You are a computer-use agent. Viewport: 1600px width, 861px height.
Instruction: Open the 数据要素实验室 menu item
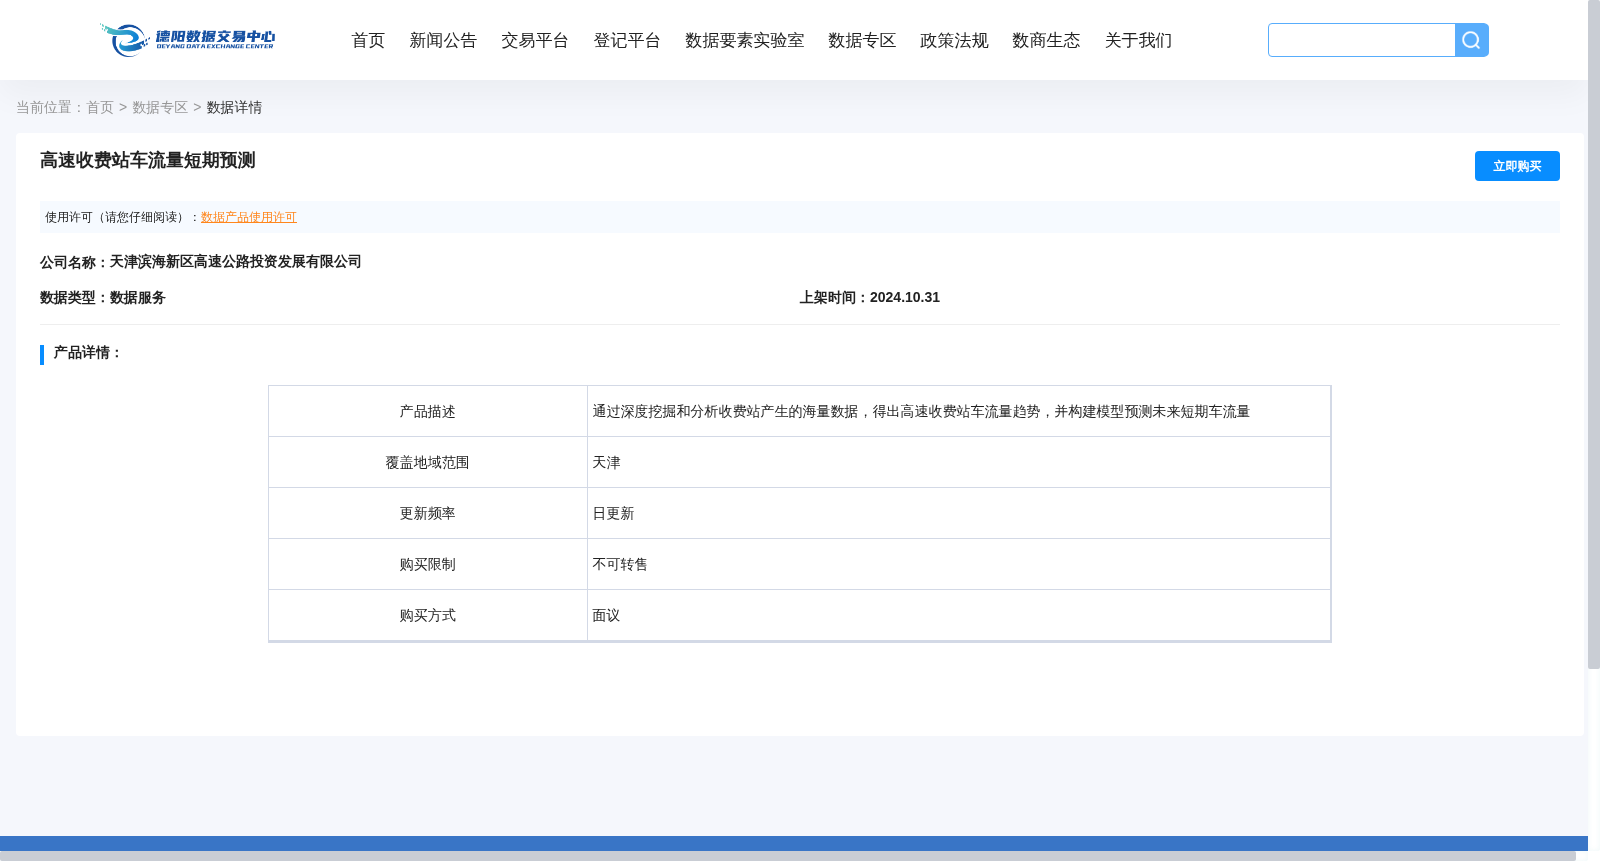click(745, 40)
